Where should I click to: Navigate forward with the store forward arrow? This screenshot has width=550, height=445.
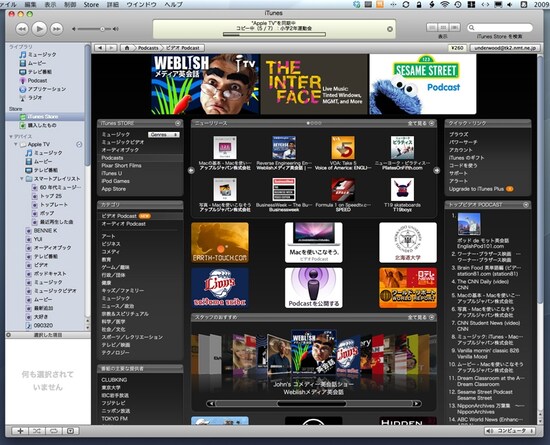click(111, 48)
